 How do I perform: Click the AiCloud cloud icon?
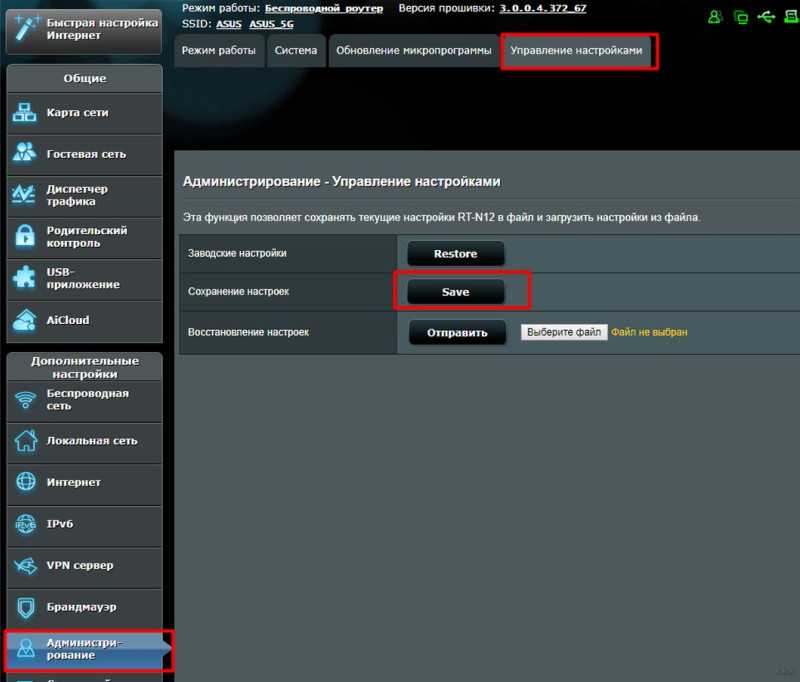coord(24,320)
